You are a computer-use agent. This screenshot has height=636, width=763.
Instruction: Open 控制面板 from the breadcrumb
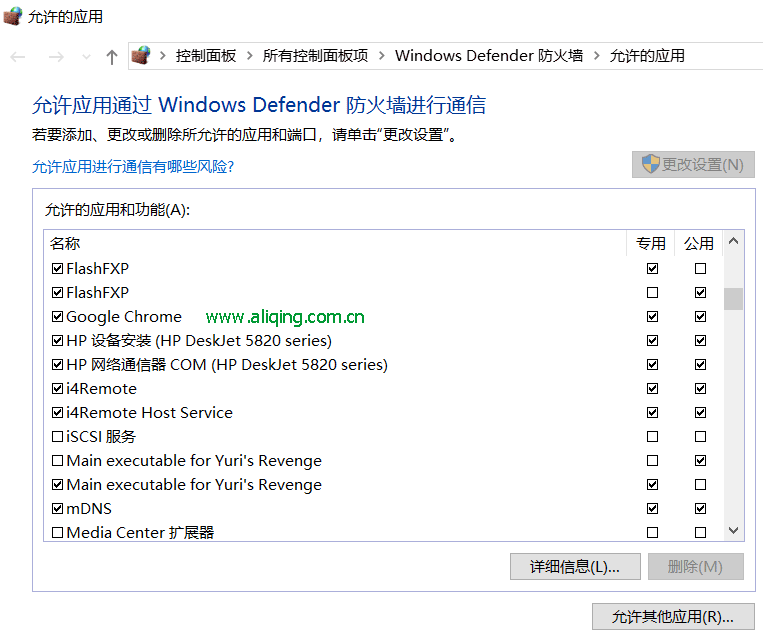[206, 56]
